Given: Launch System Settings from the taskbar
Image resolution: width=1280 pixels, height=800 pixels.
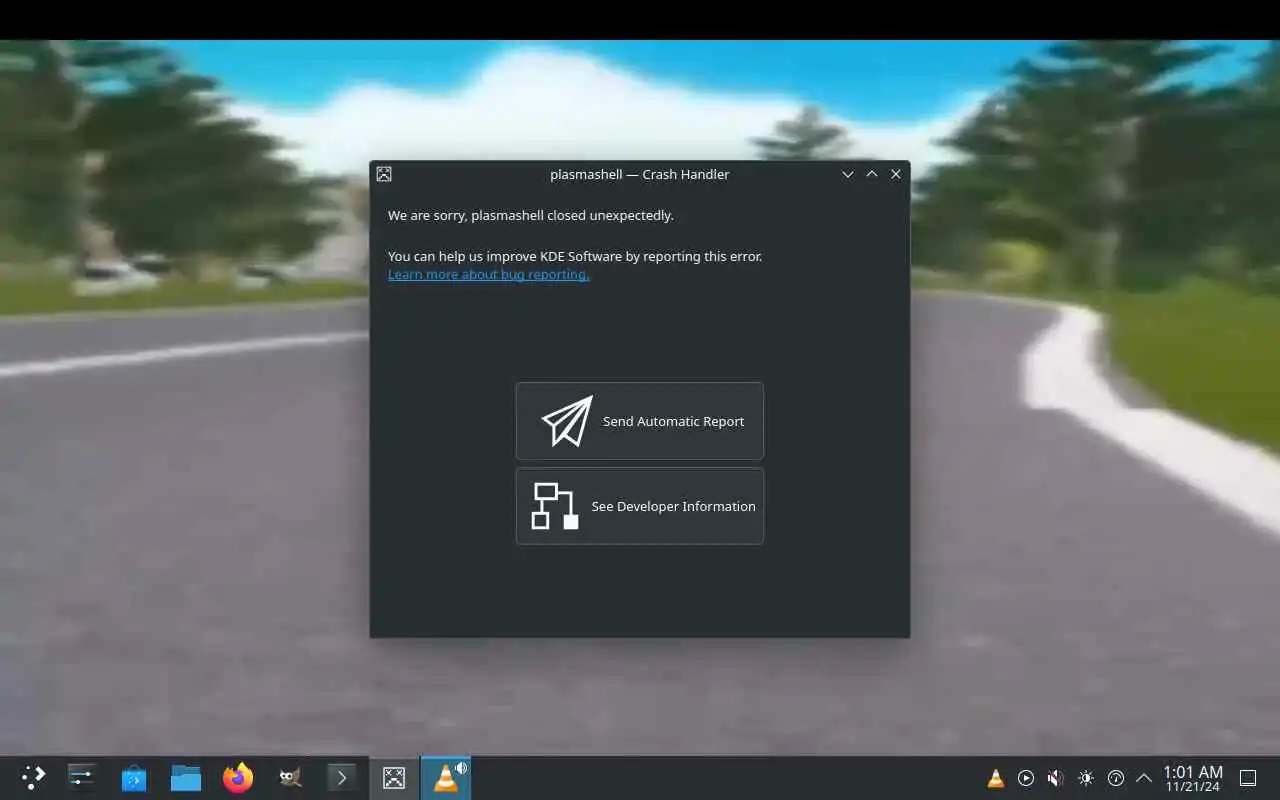Looking at the screenshot, I should tap(81, 777).
